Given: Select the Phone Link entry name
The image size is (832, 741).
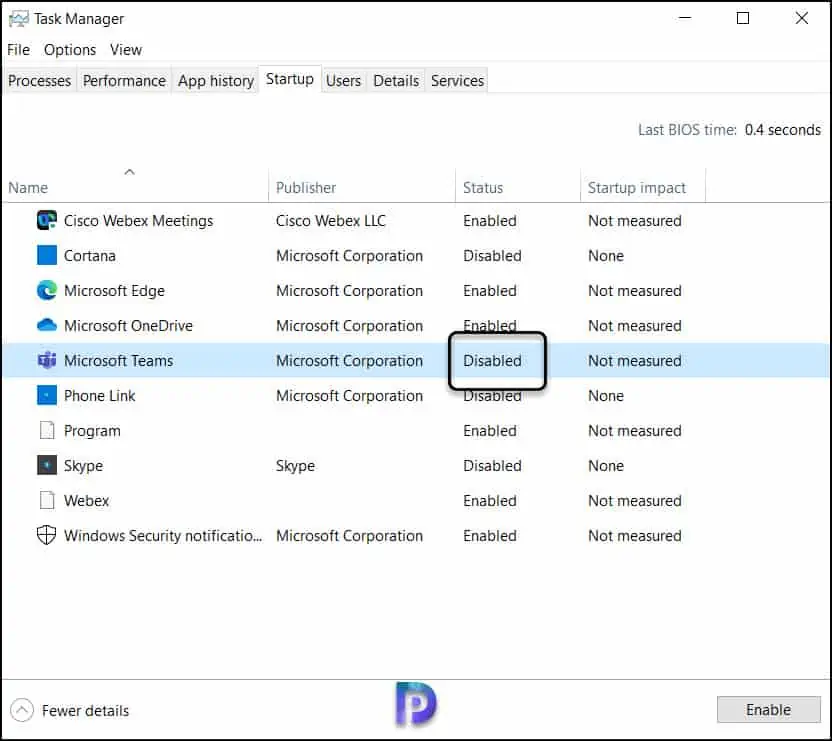Looking at the screenshot, I should click(99, 395).
